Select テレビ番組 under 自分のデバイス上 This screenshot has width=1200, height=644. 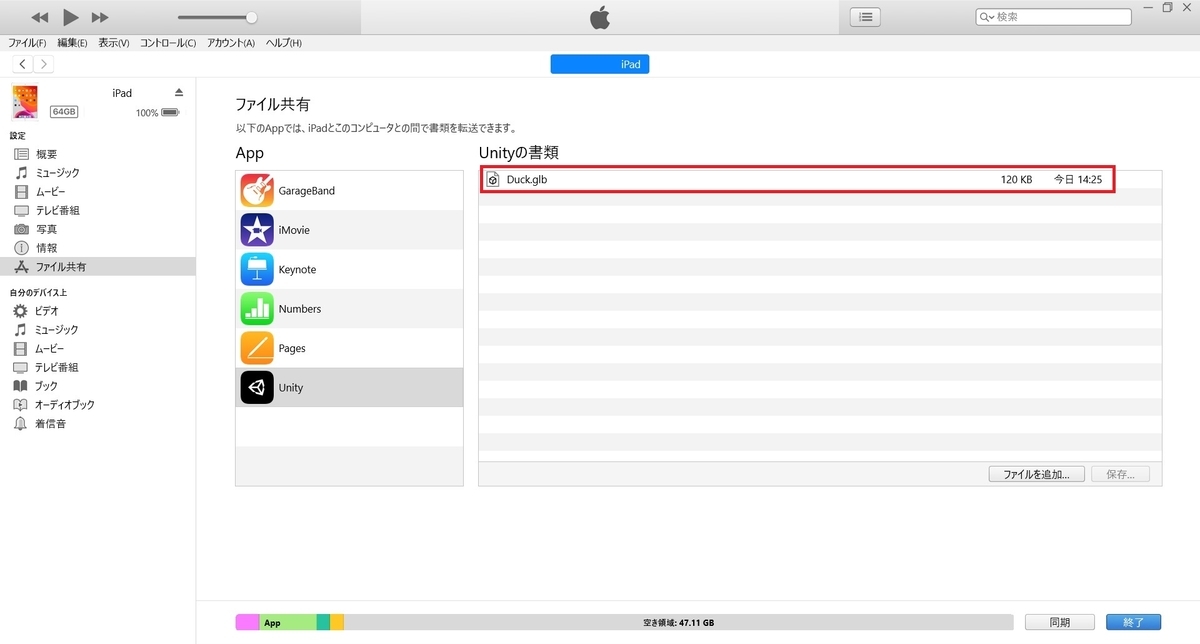[57, 367]
